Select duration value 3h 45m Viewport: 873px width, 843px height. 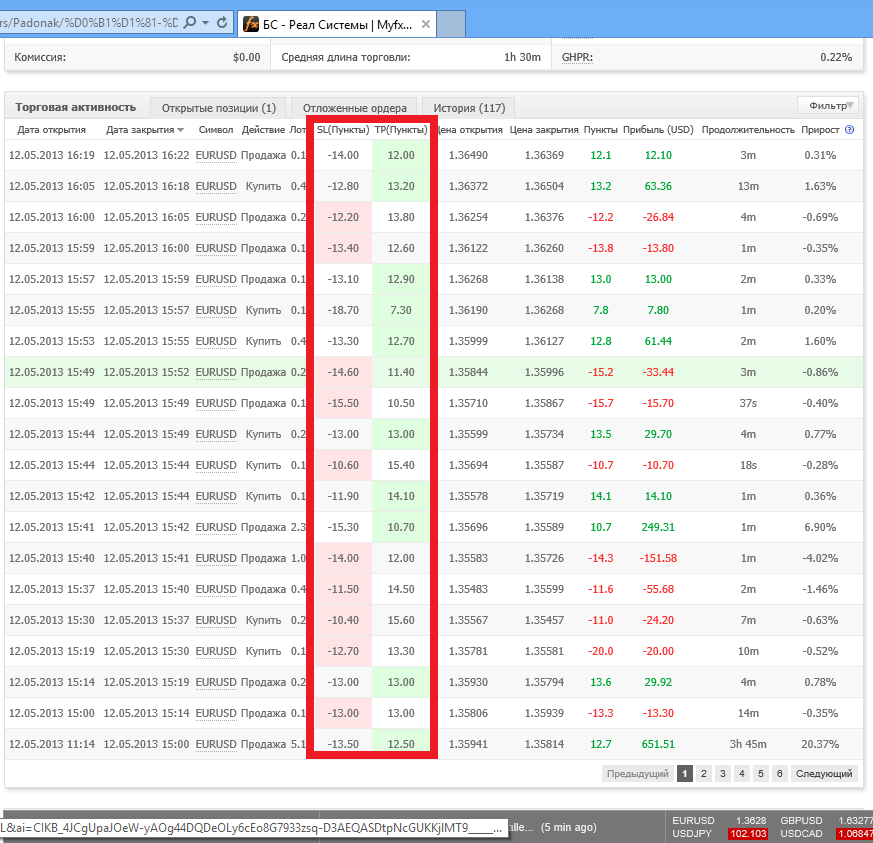click(x=748, y=744)
